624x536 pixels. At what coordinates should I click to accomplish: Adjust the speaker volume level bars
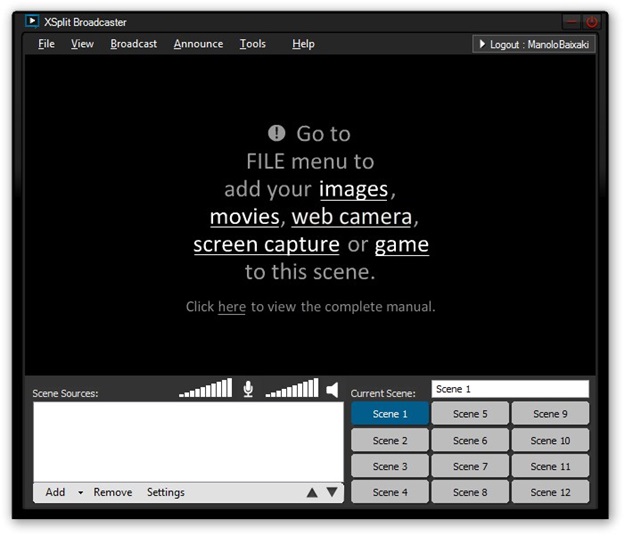point(292,388)
